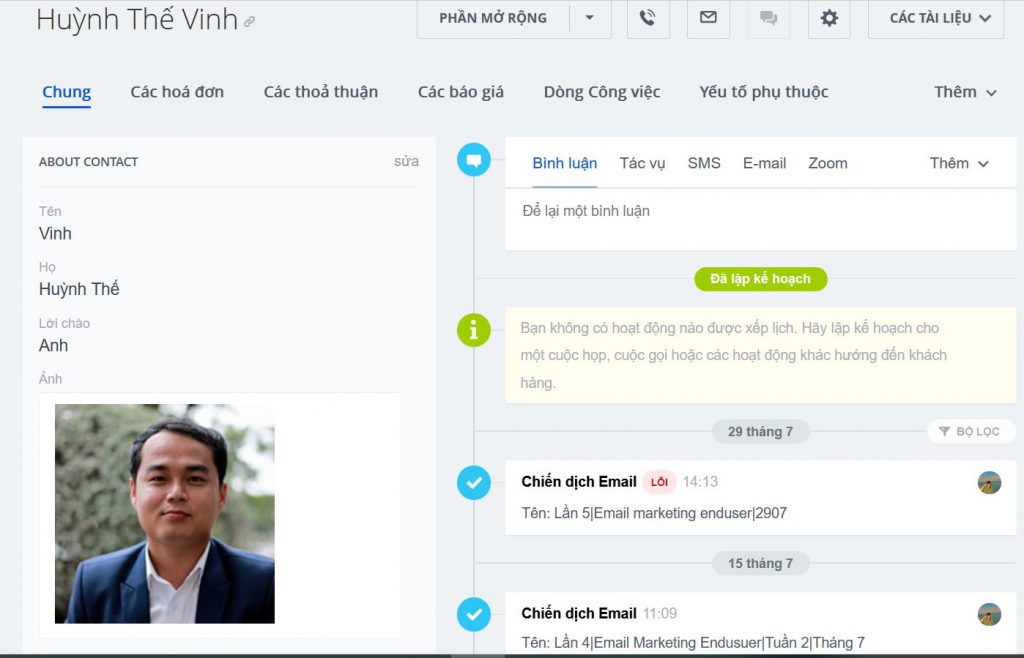The width and height of the screenshot is (1024, 658).
Task: Open the Dòng Công việc tab
Action: click(x=602, y=92)
